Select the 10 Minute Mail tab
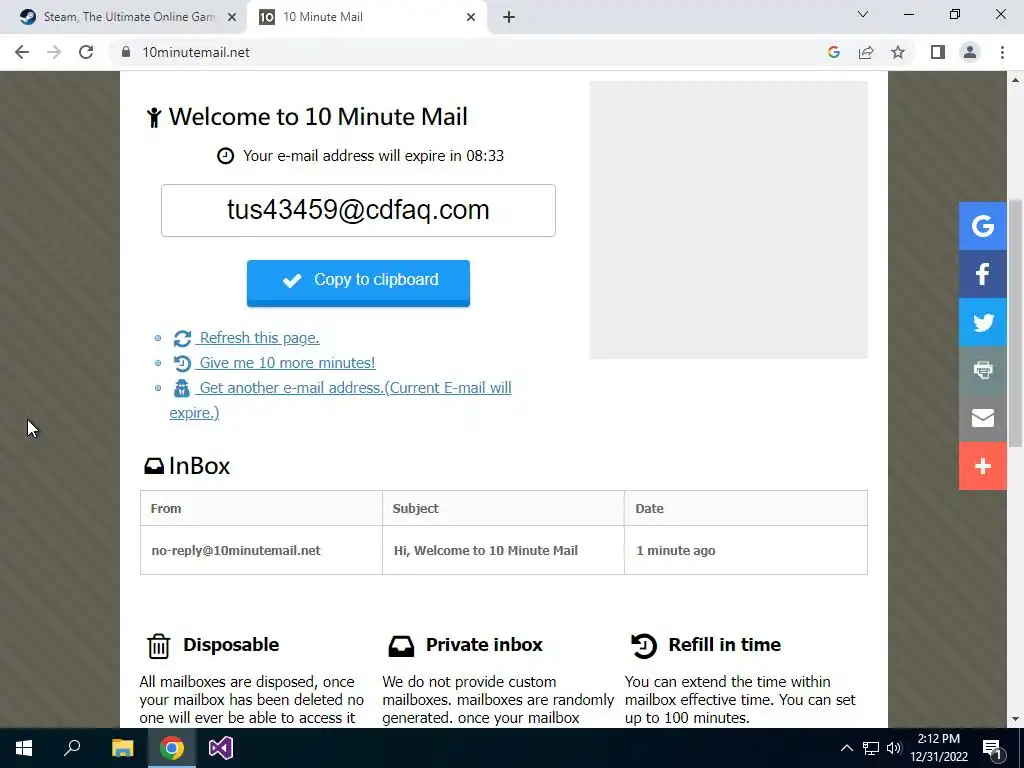 (366, 17)
